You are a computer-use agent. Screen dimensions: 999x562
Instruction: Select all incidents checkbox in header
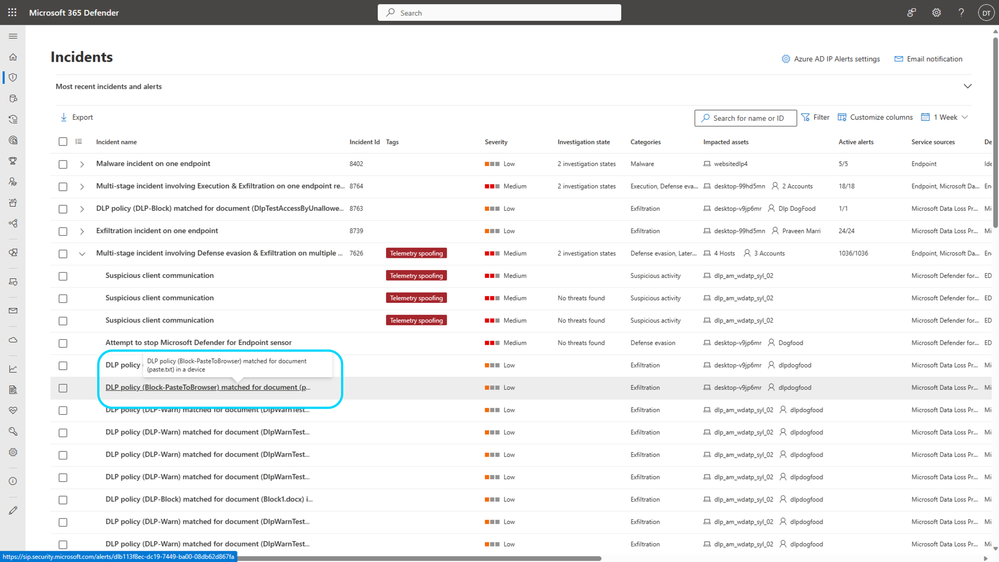[x=62, y=141]
